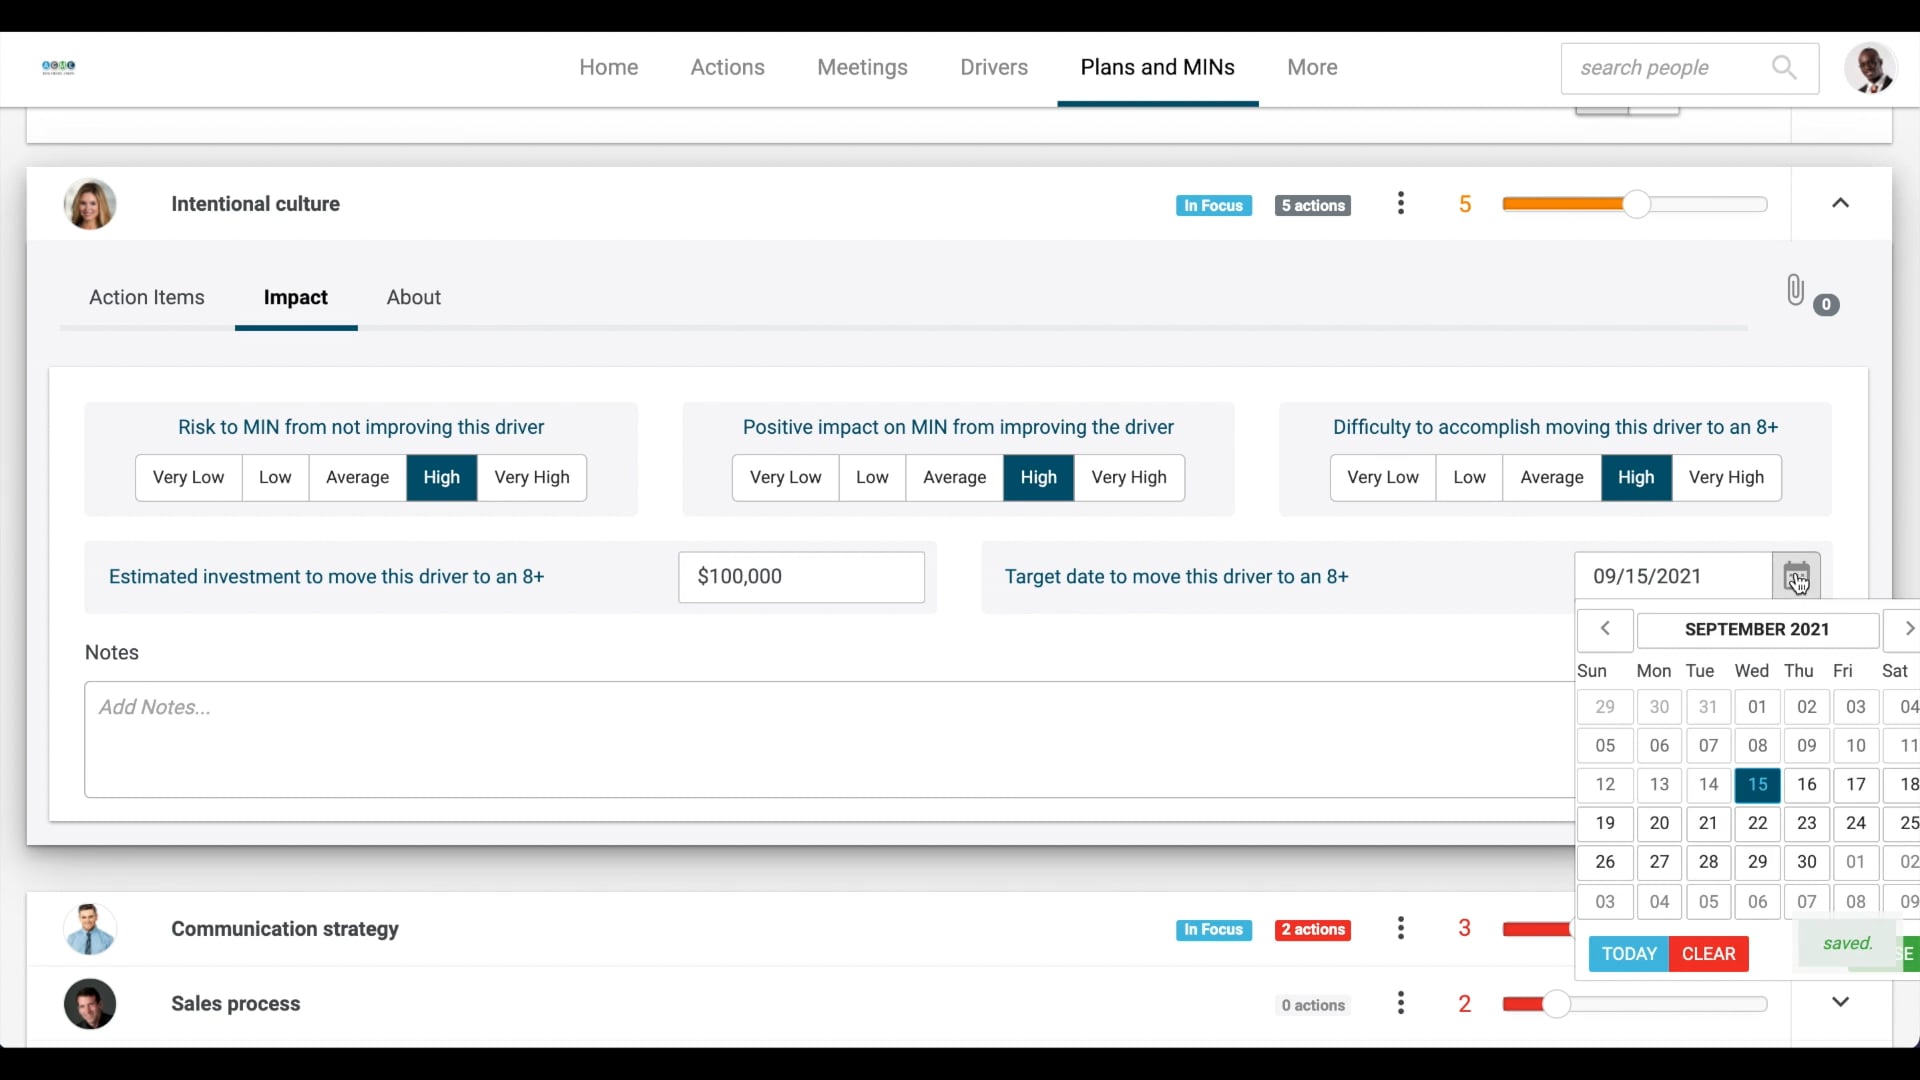Image resolution: width=1920 pixels, height=1080 pixels.
Task: Click the TODAY button in the date picker
Action: click(x=1629, y=953)
